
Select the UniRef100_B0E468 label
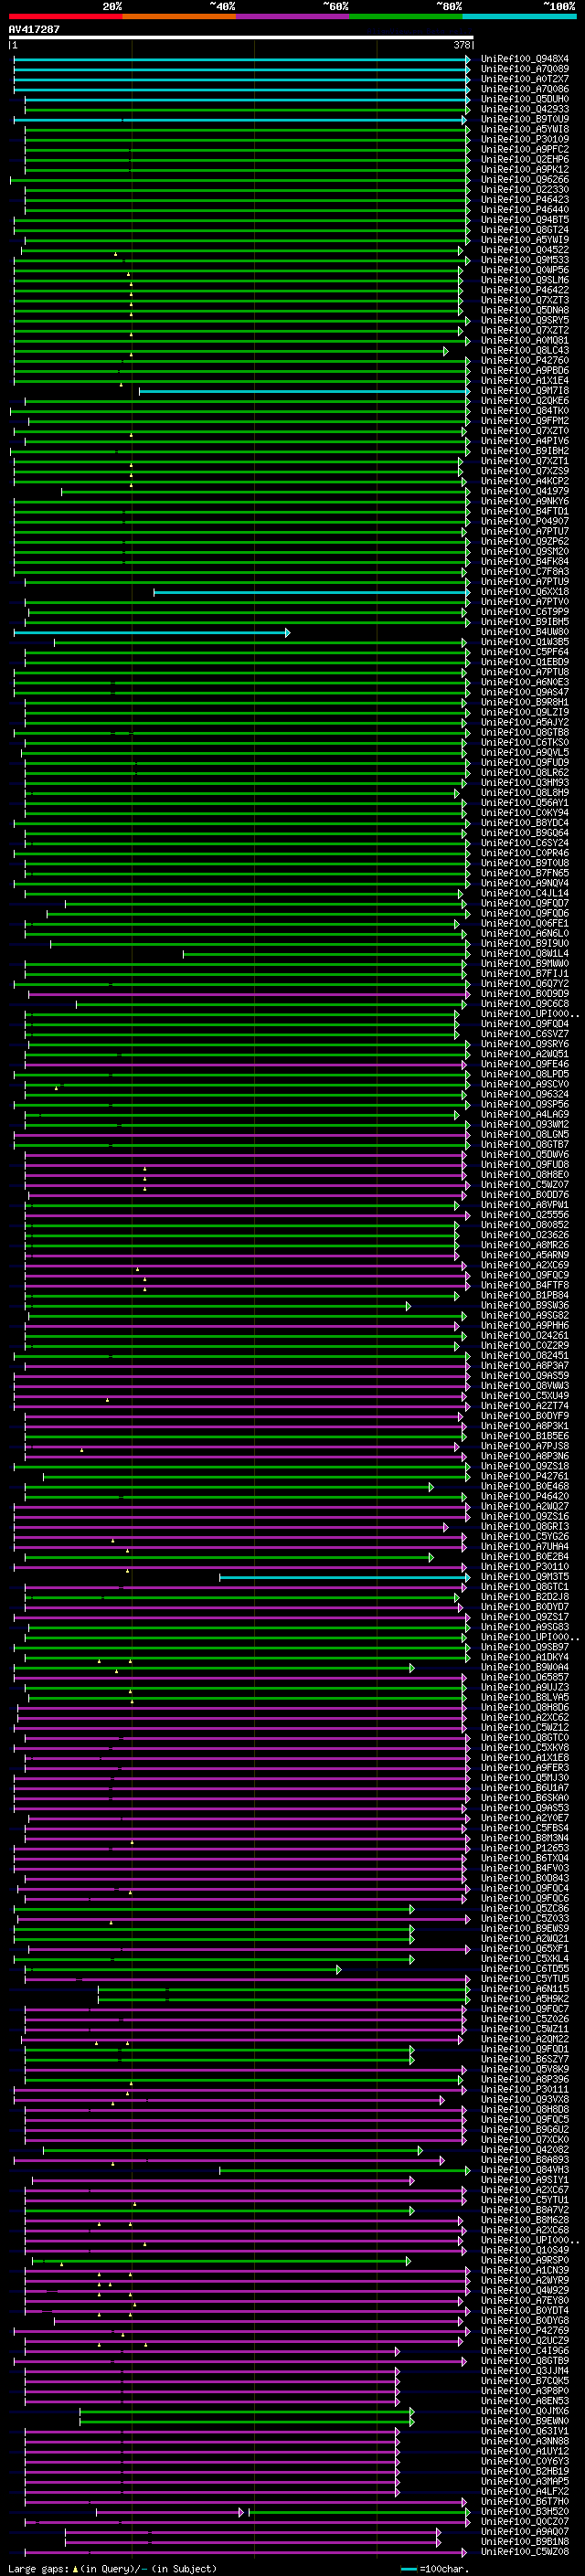tap(525, 1486)
